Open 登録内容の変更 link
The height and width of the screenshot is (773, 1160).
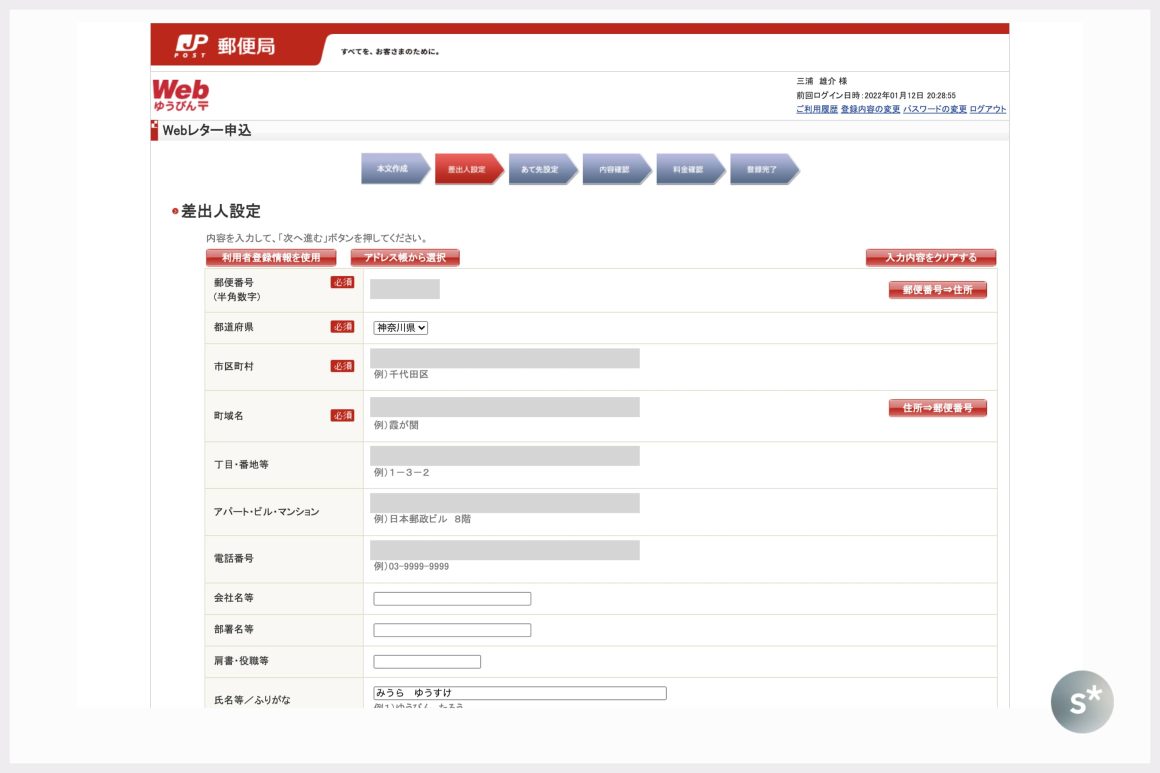point(870,109)
